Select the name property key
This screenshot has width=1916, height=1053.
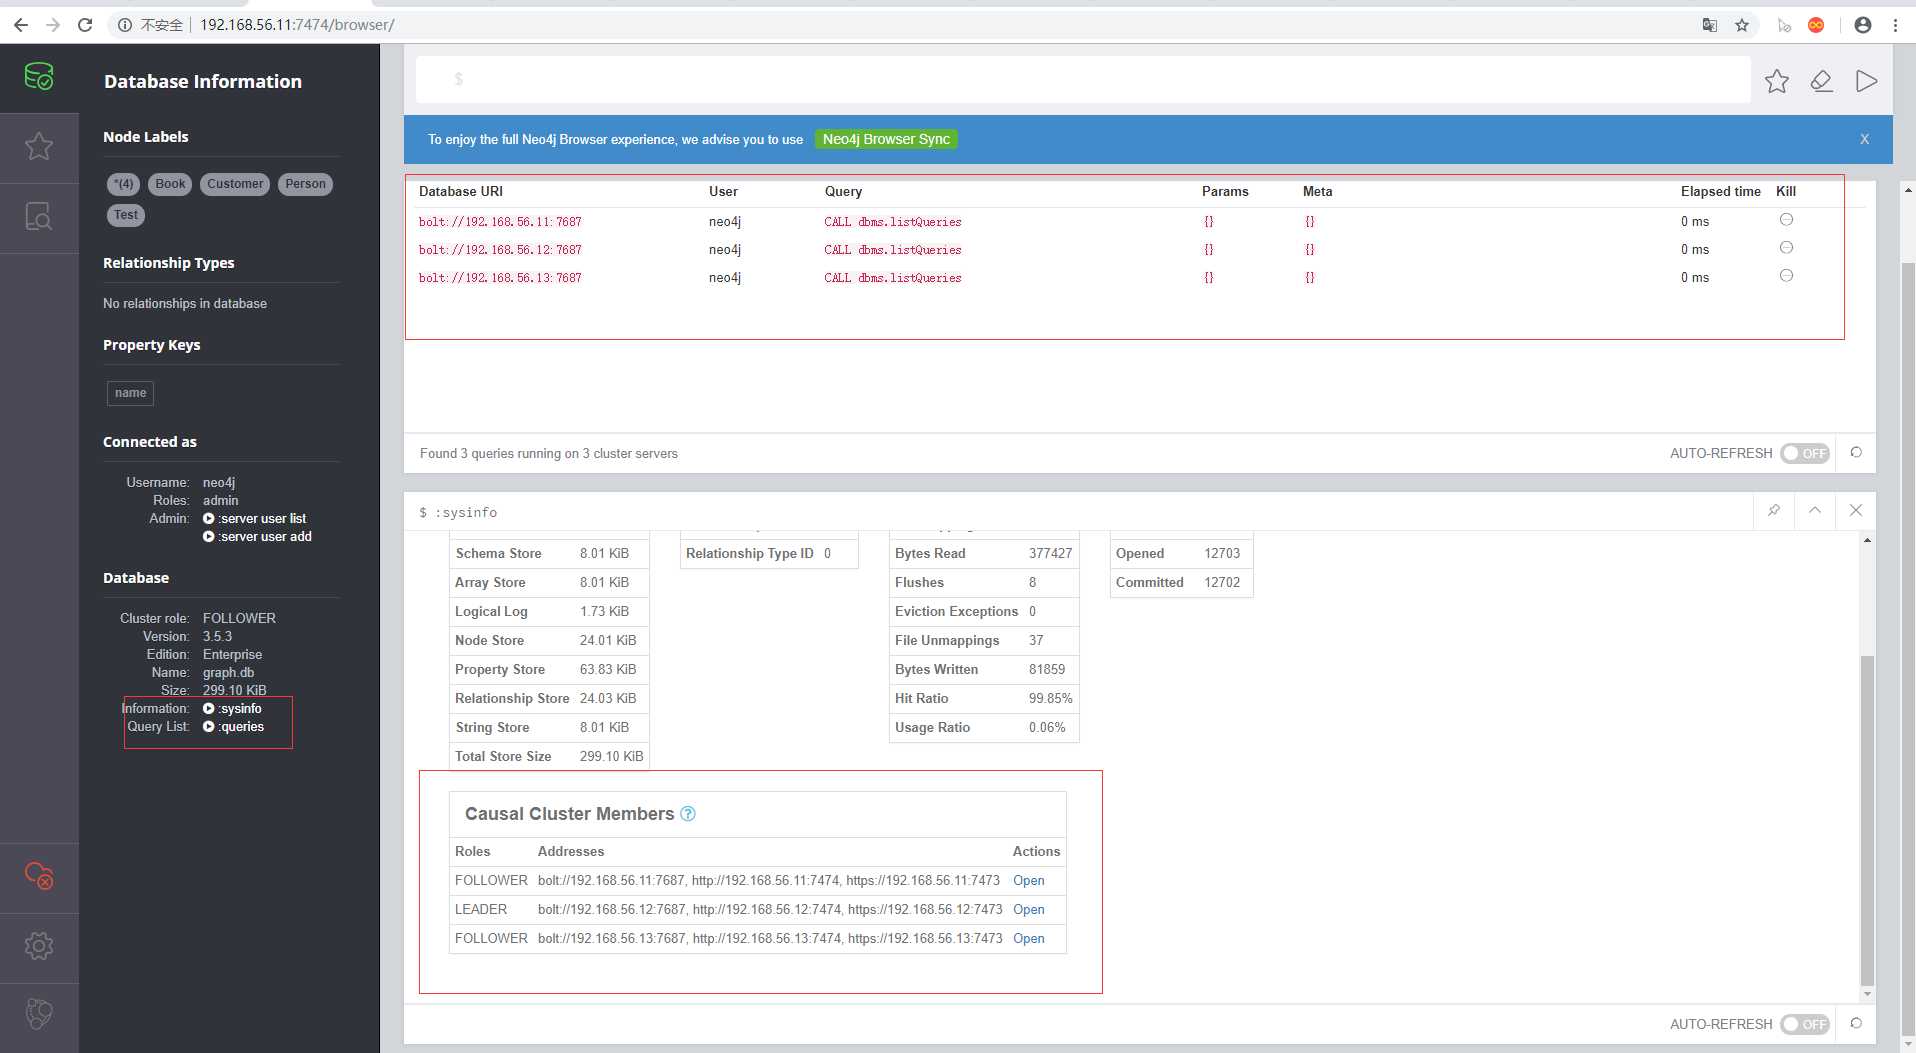pos(130,393)
